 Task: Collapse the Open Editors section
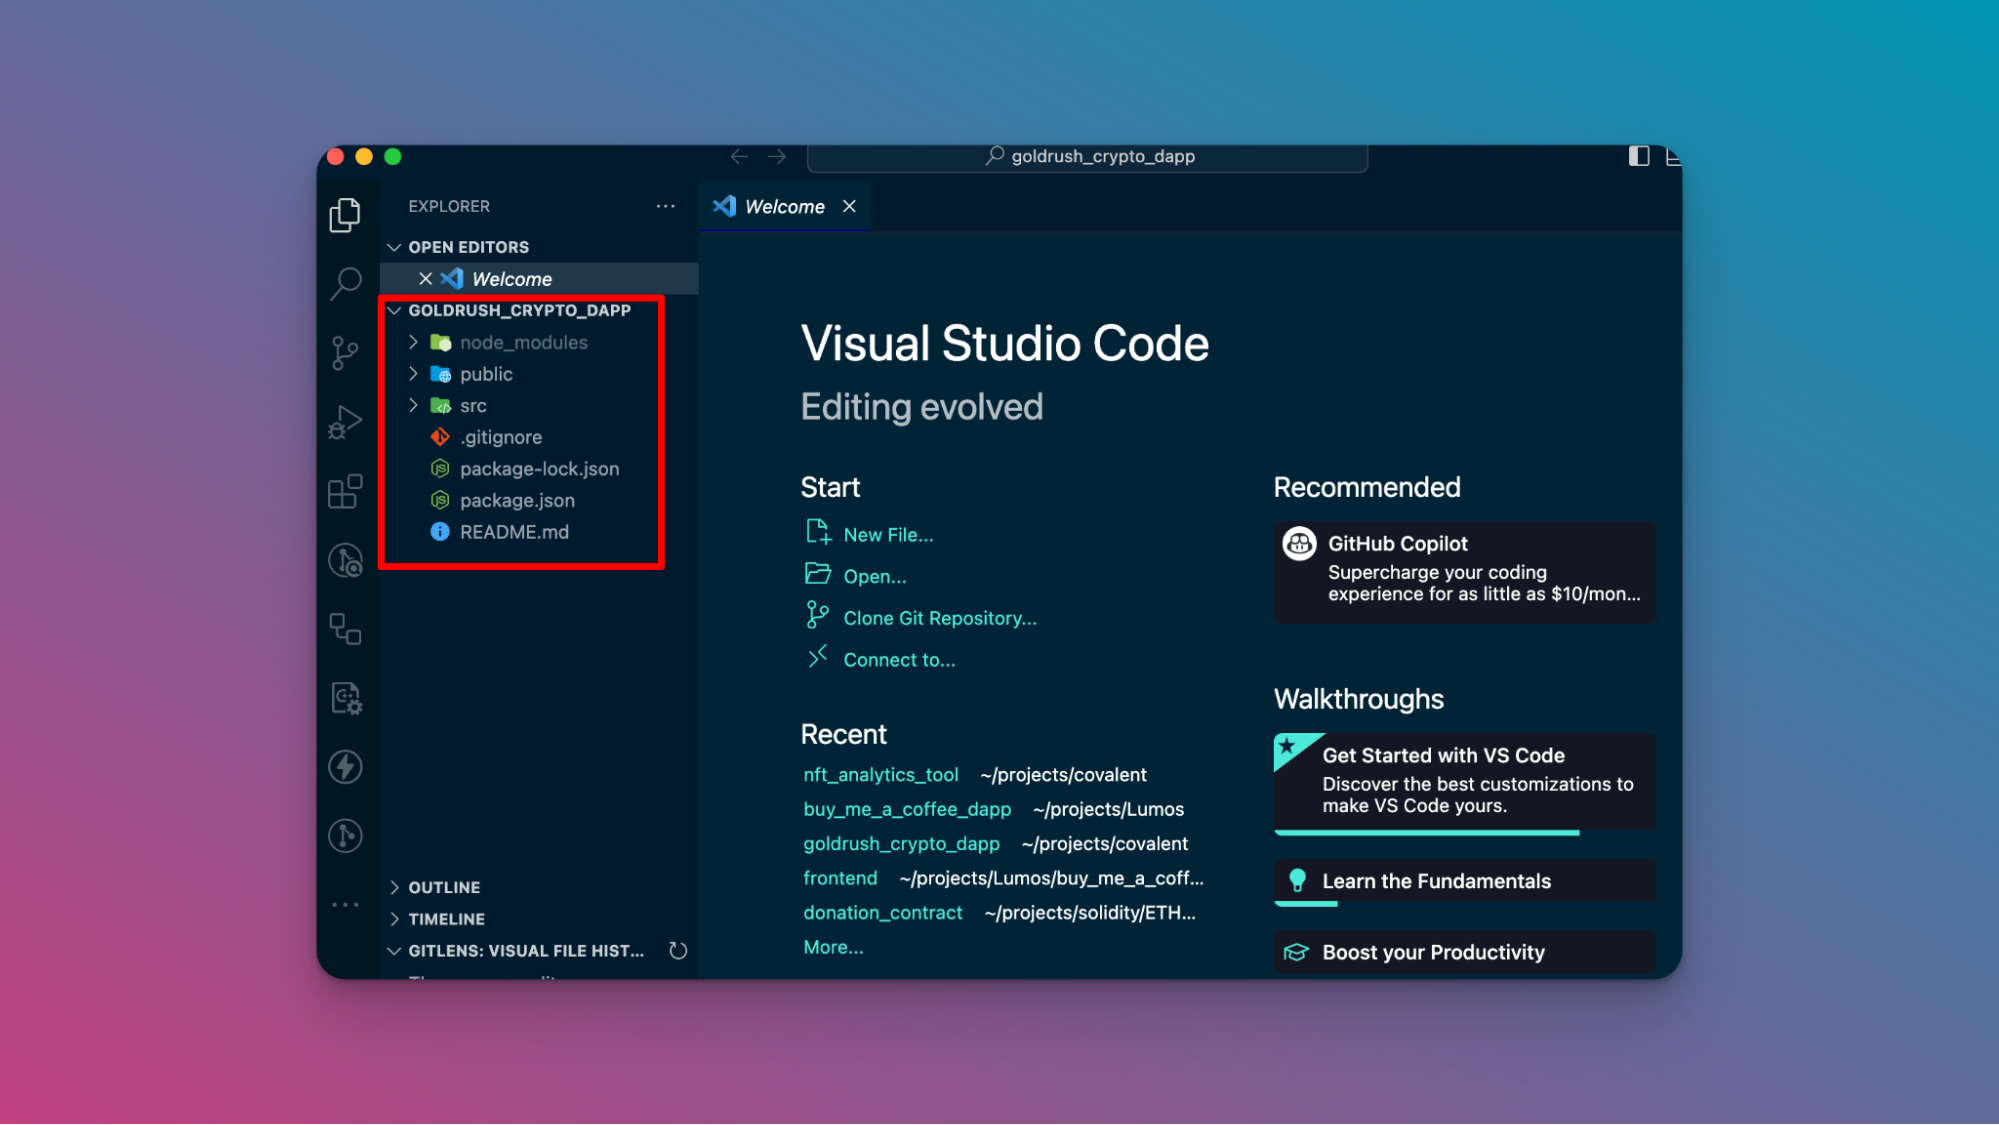click(394, 247)
